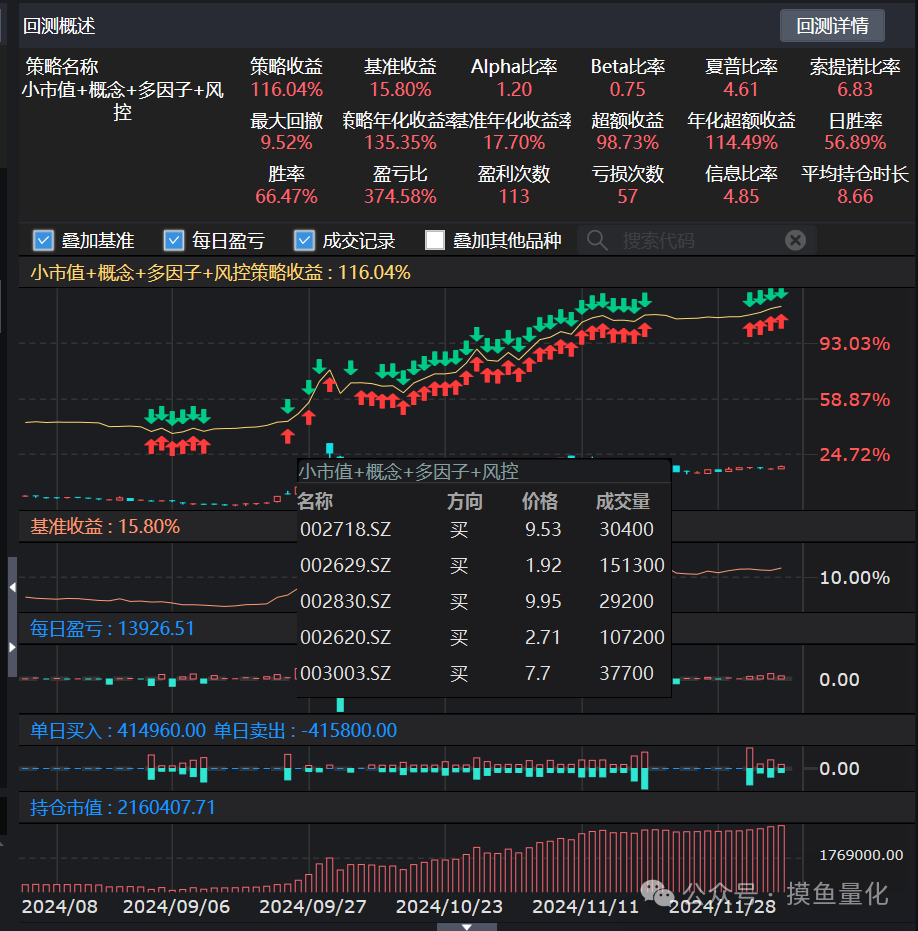The image size is (918, 931).
Task: Click the 小市值+概念+多因子+风控 strategy name
Action: (x=122, y=101)
